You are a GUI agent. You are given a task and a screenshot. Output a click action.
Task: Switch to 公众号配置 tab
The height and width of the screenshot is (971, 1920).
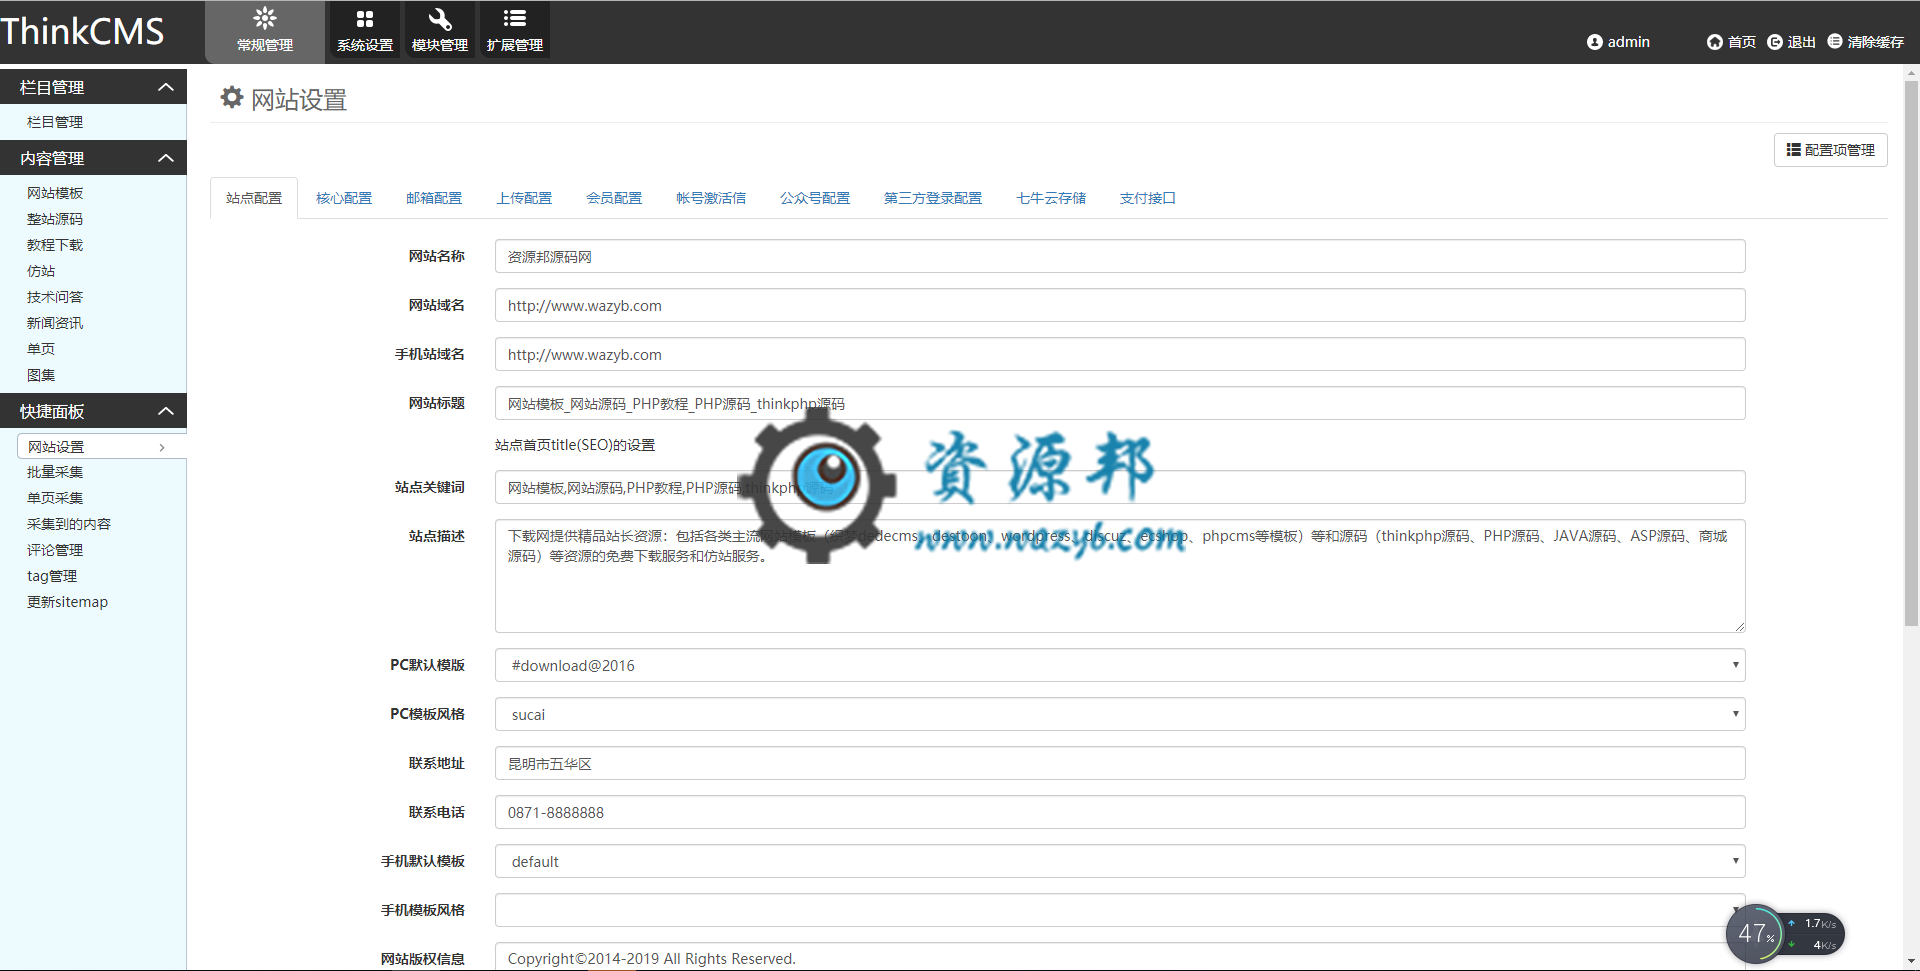[815, 198]
